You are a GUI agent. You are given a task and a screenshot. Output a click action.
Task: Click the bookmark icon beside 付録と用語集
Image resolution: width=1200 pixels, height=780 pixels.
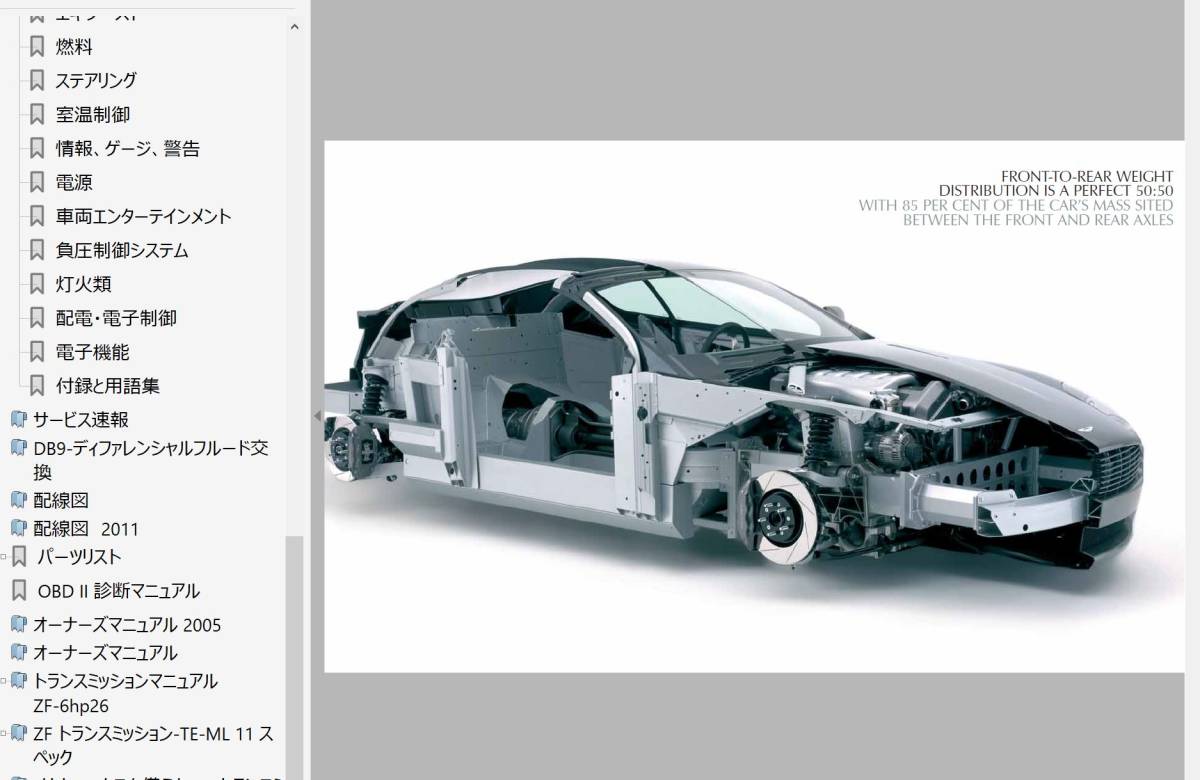[37, 385]
